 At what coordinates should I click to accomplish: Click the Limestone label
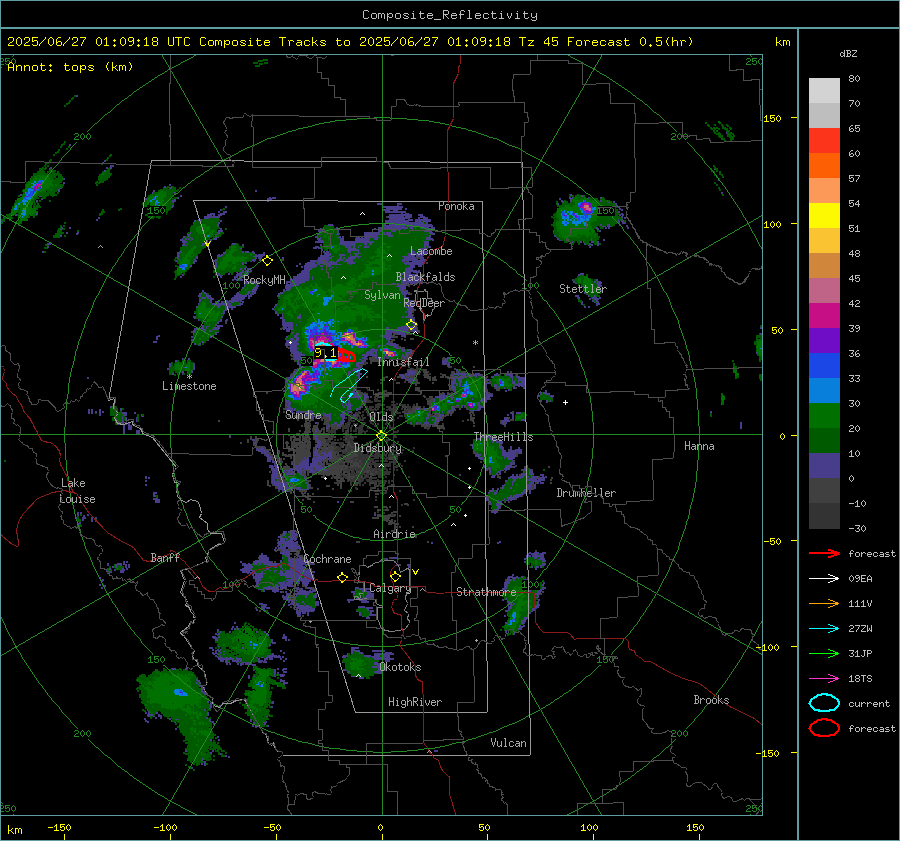(x=189, y=386)
